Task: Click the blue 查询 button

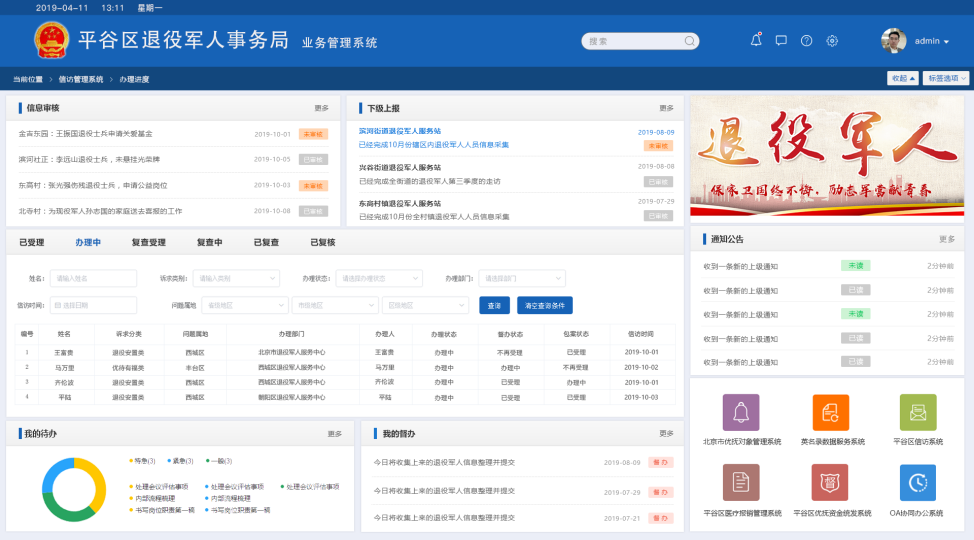Action: pos(494,305)
